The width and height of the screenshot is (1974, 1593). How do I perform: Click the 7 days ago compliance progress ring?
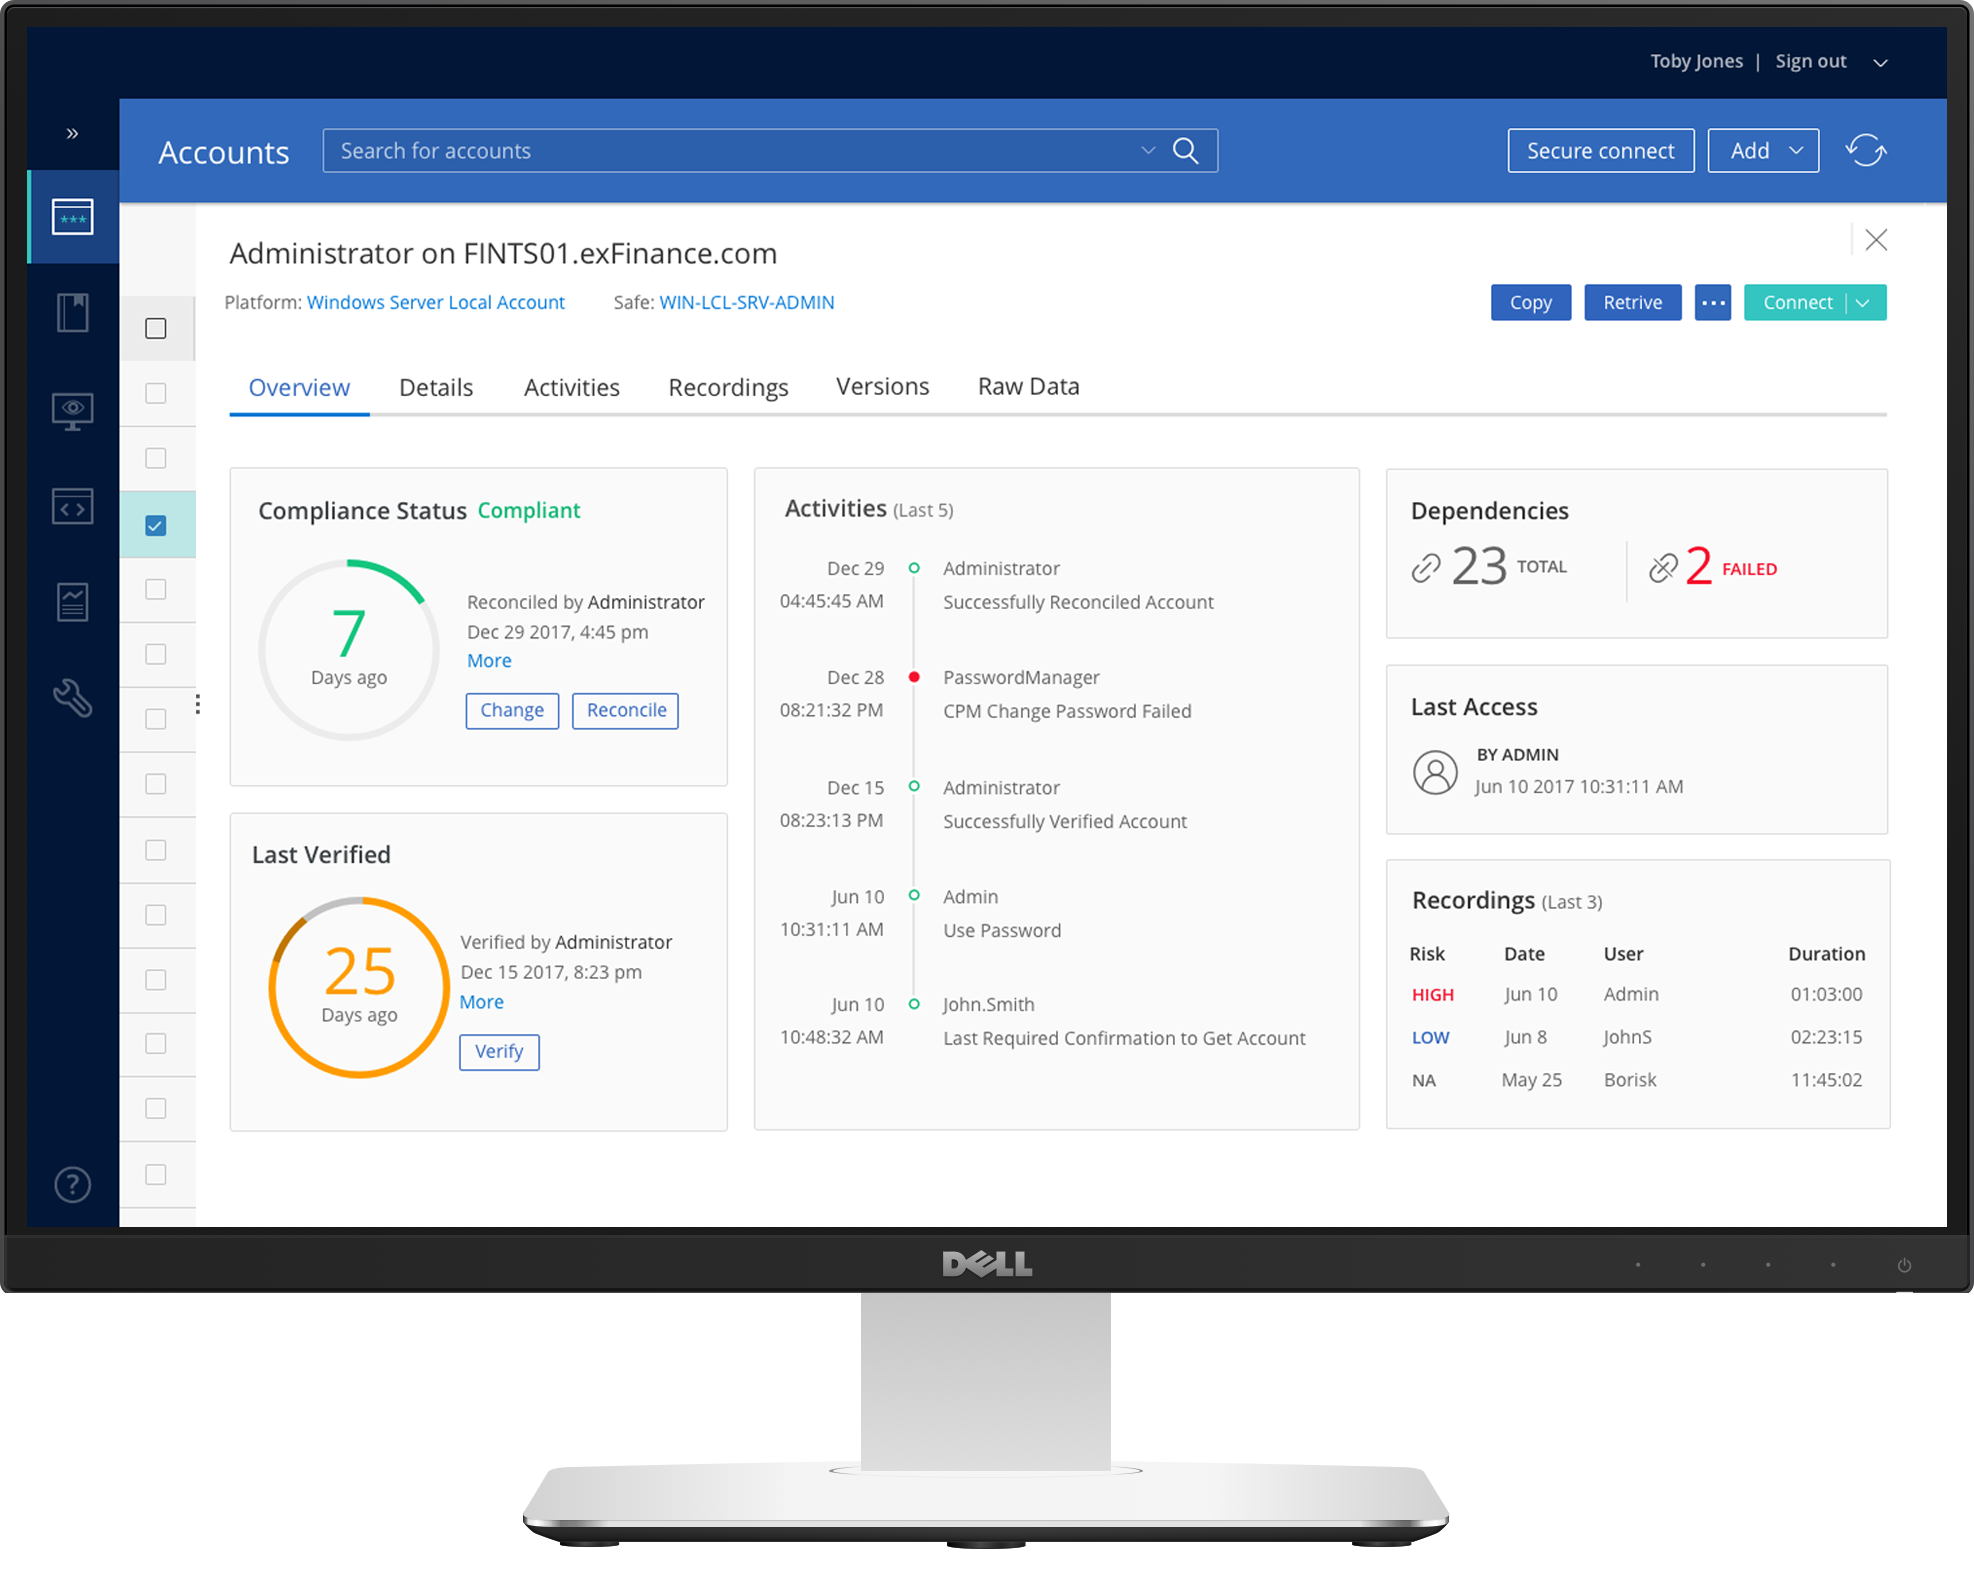[x=348, y=650]
